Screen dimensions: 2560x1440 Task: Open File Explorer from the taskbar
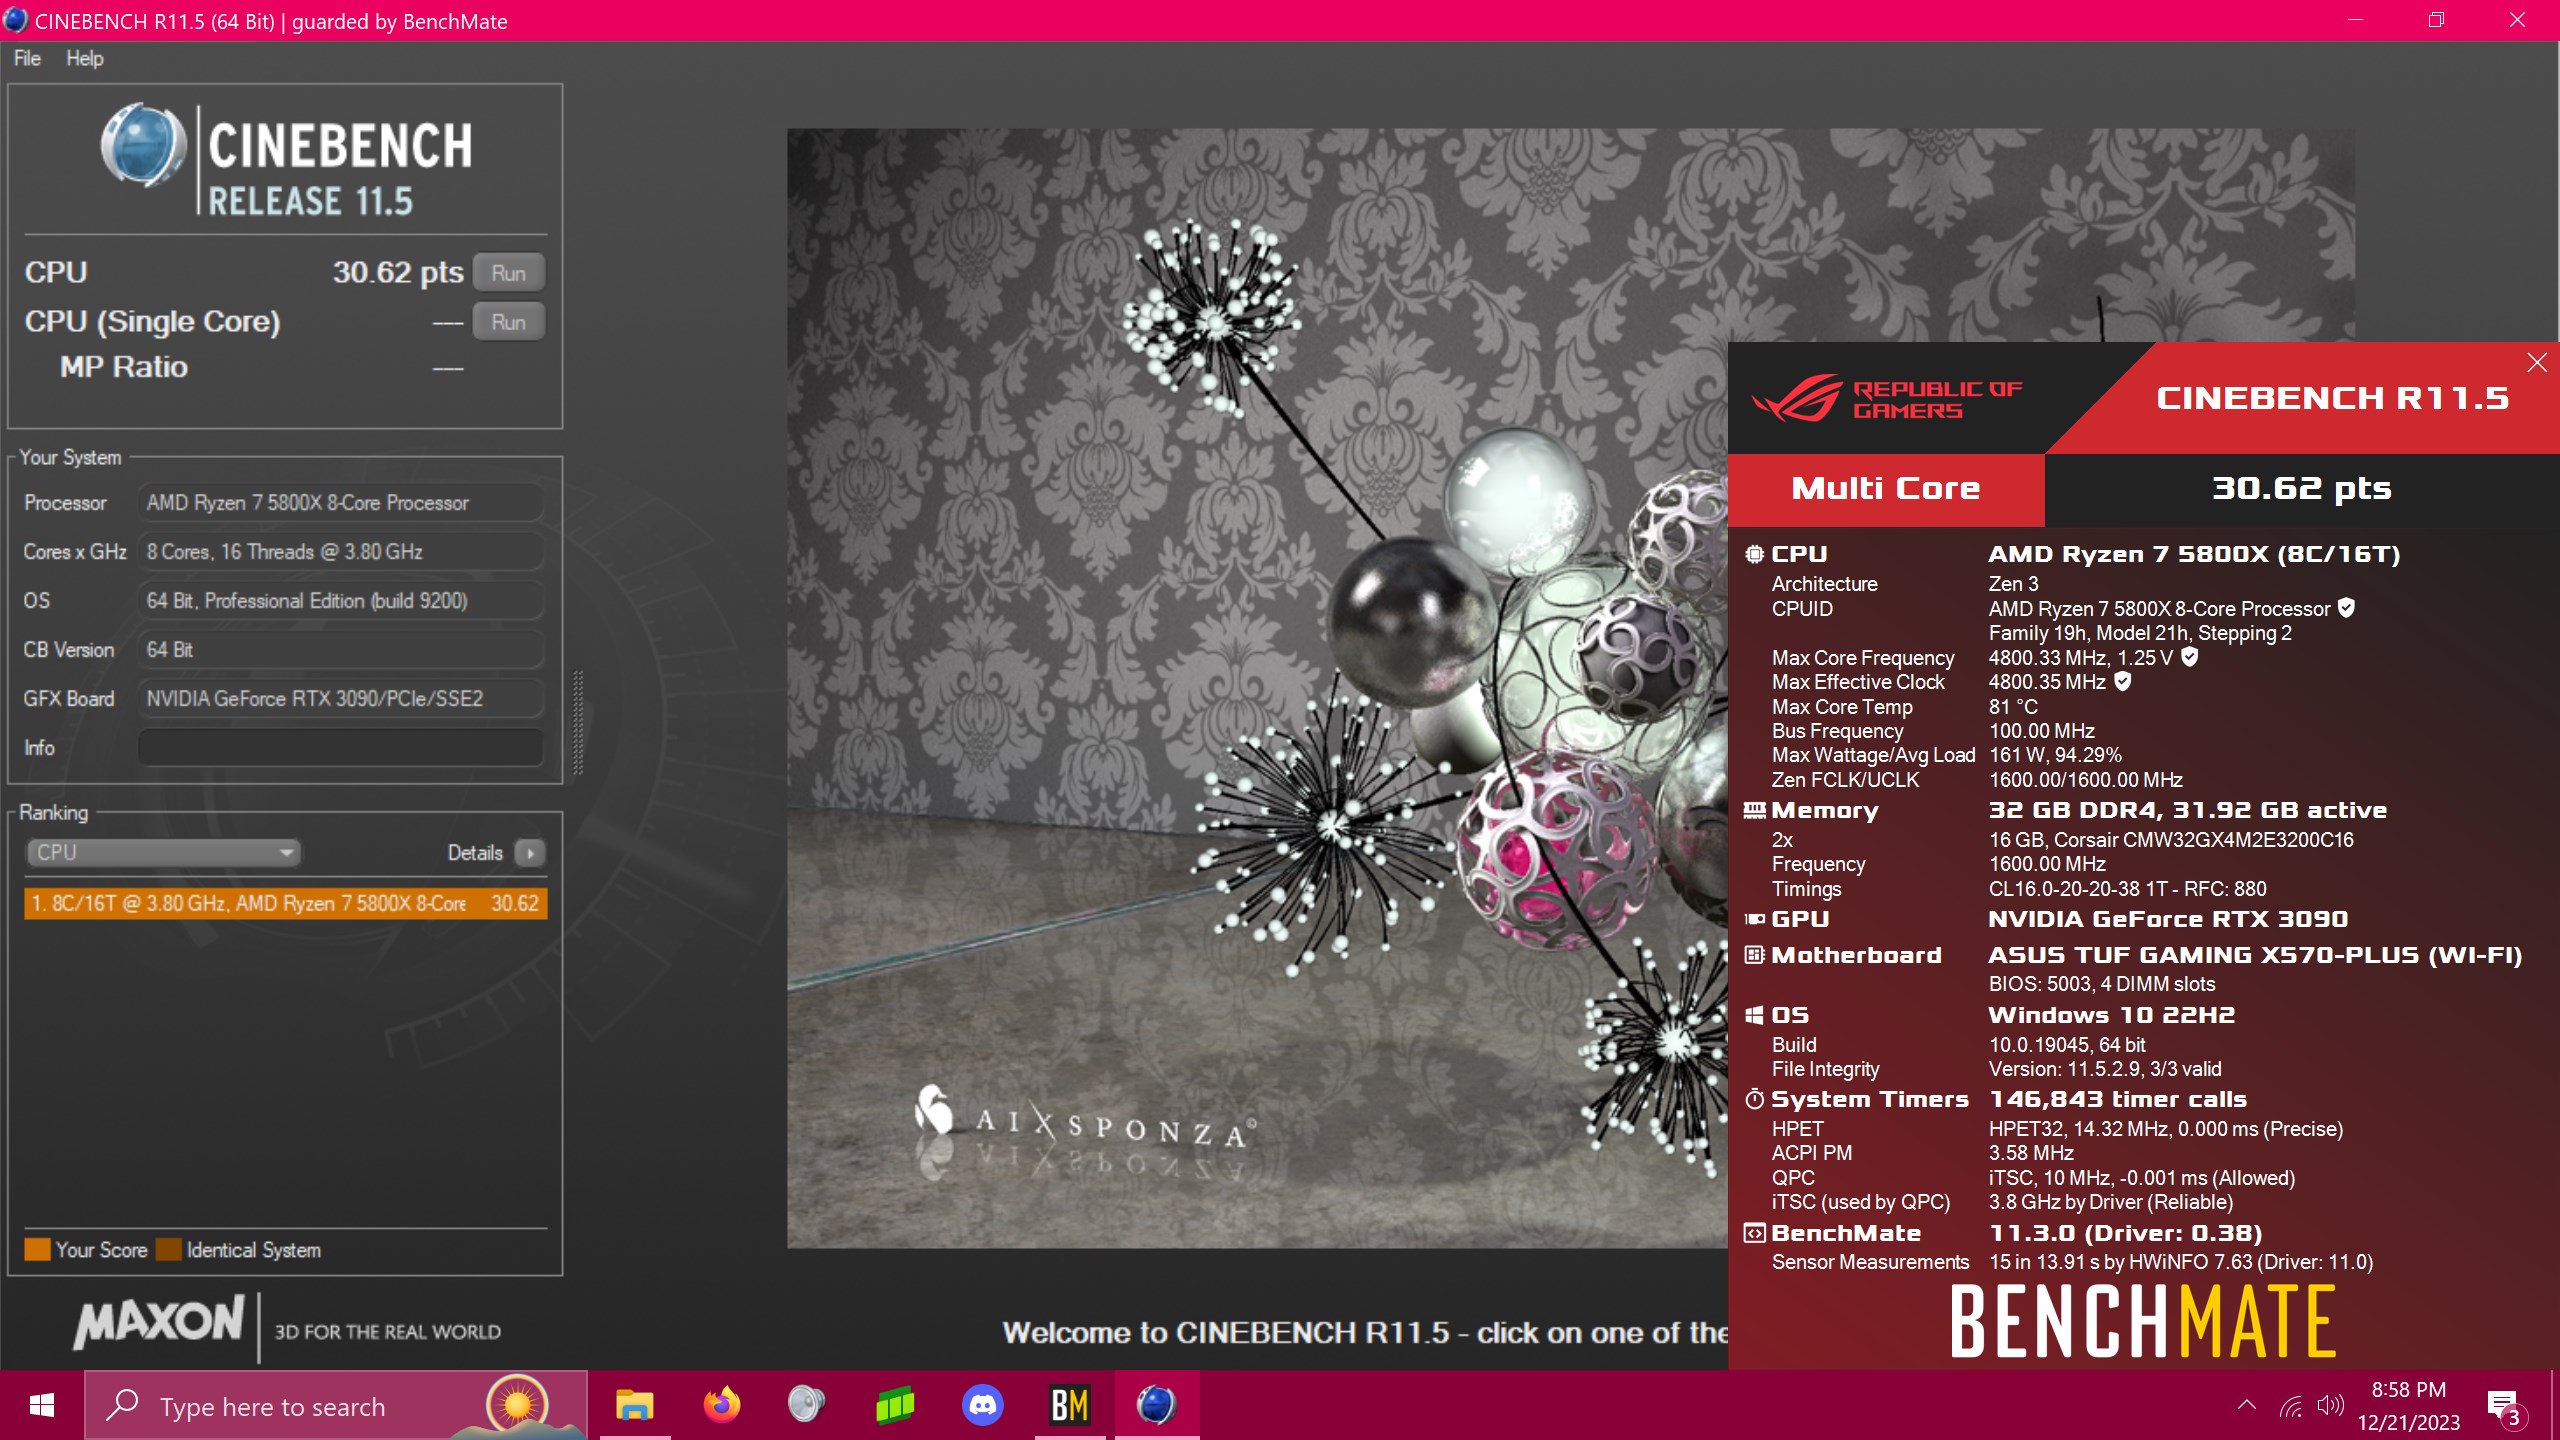click(634, 1406)
